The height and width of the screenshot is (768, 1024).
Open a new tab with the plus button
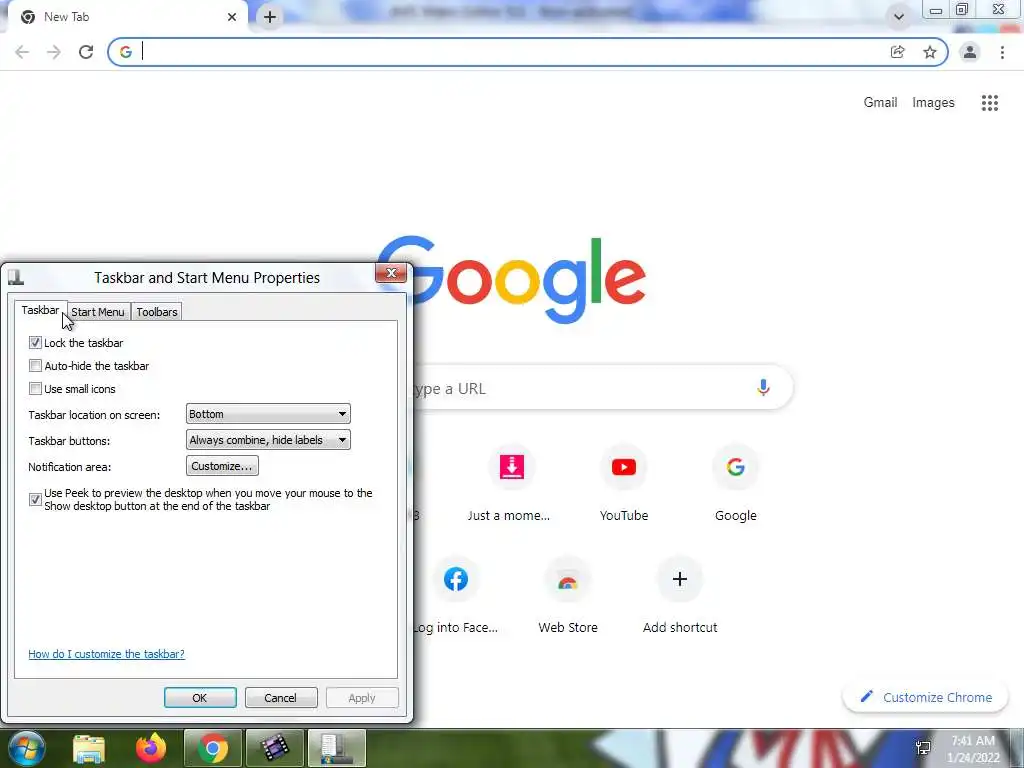[270, 17]
